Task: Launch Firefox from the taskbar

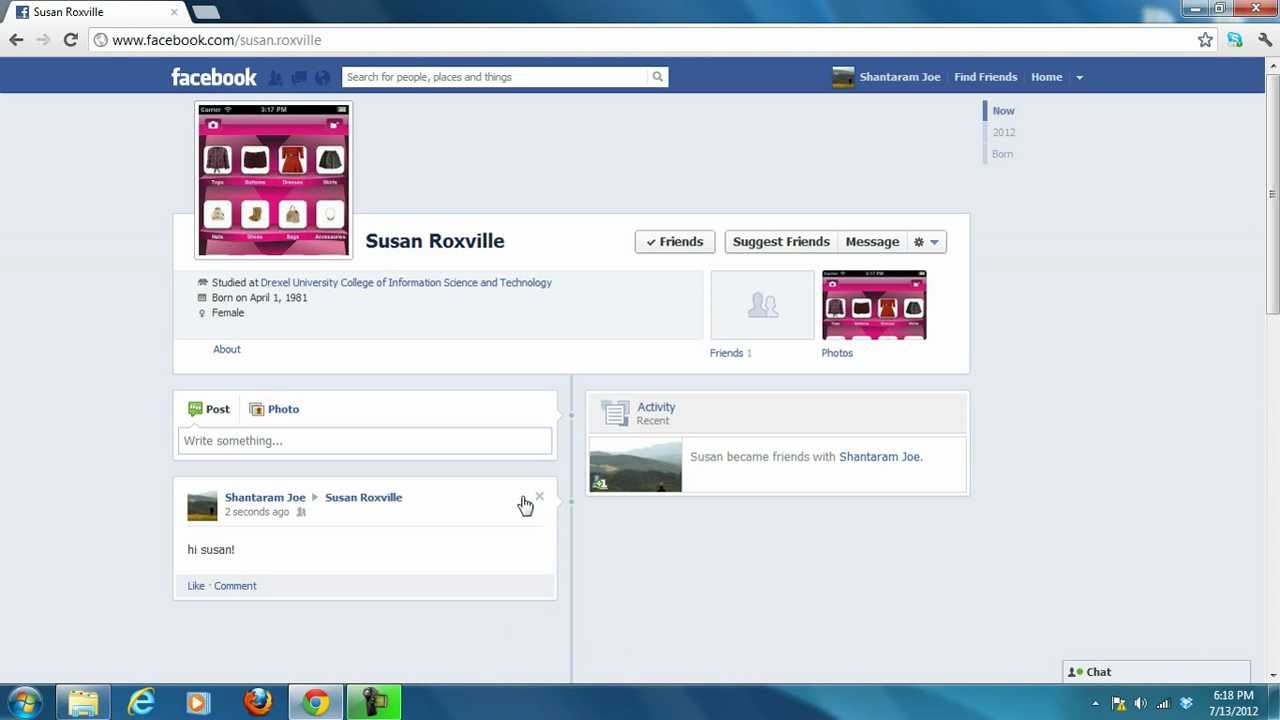Action: tap(257, 703)
